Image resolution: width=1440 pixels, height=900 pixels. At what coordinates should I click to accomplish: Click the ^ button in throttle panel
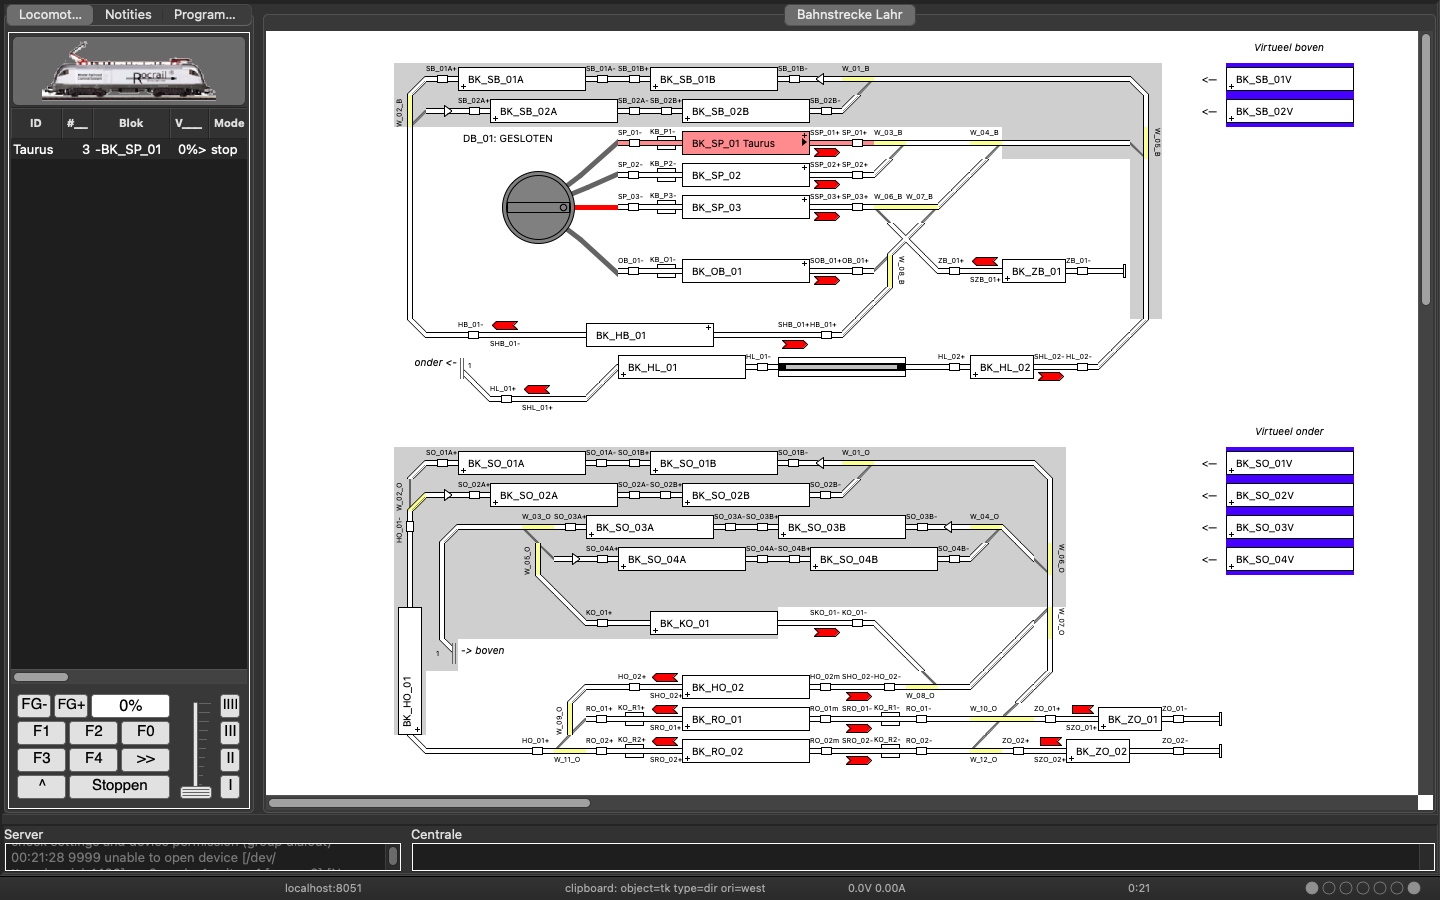tap(42, 786)
